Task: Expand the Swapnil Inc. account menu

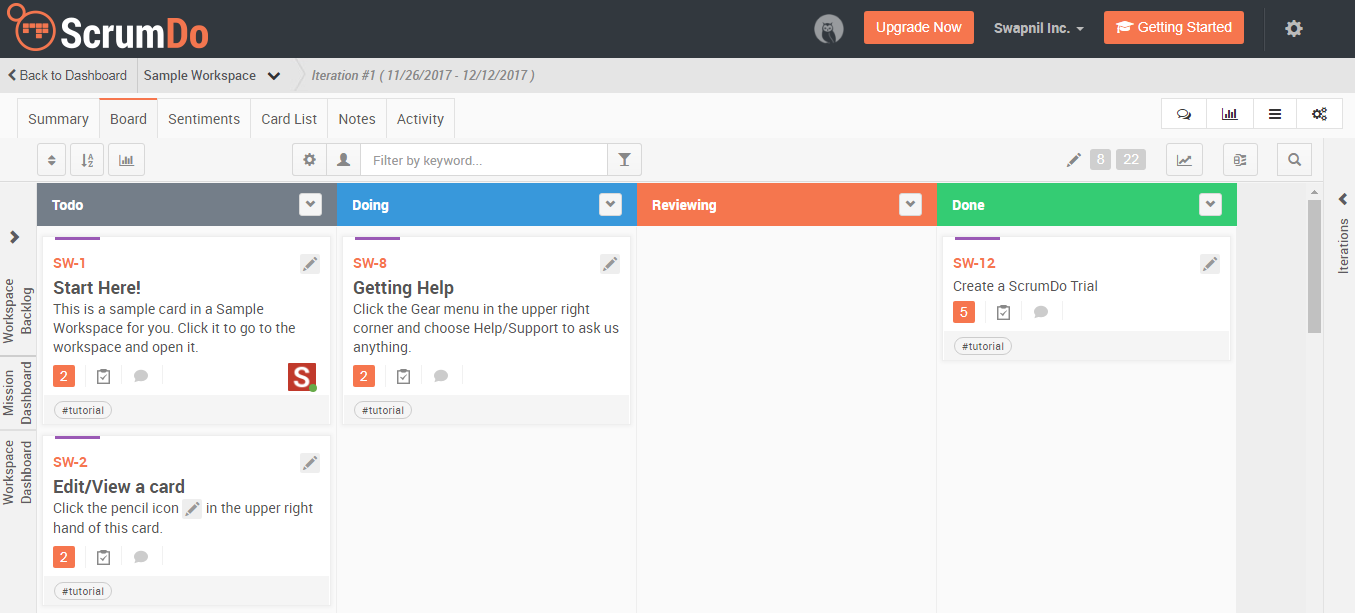Action: [x=1038, y=27]
